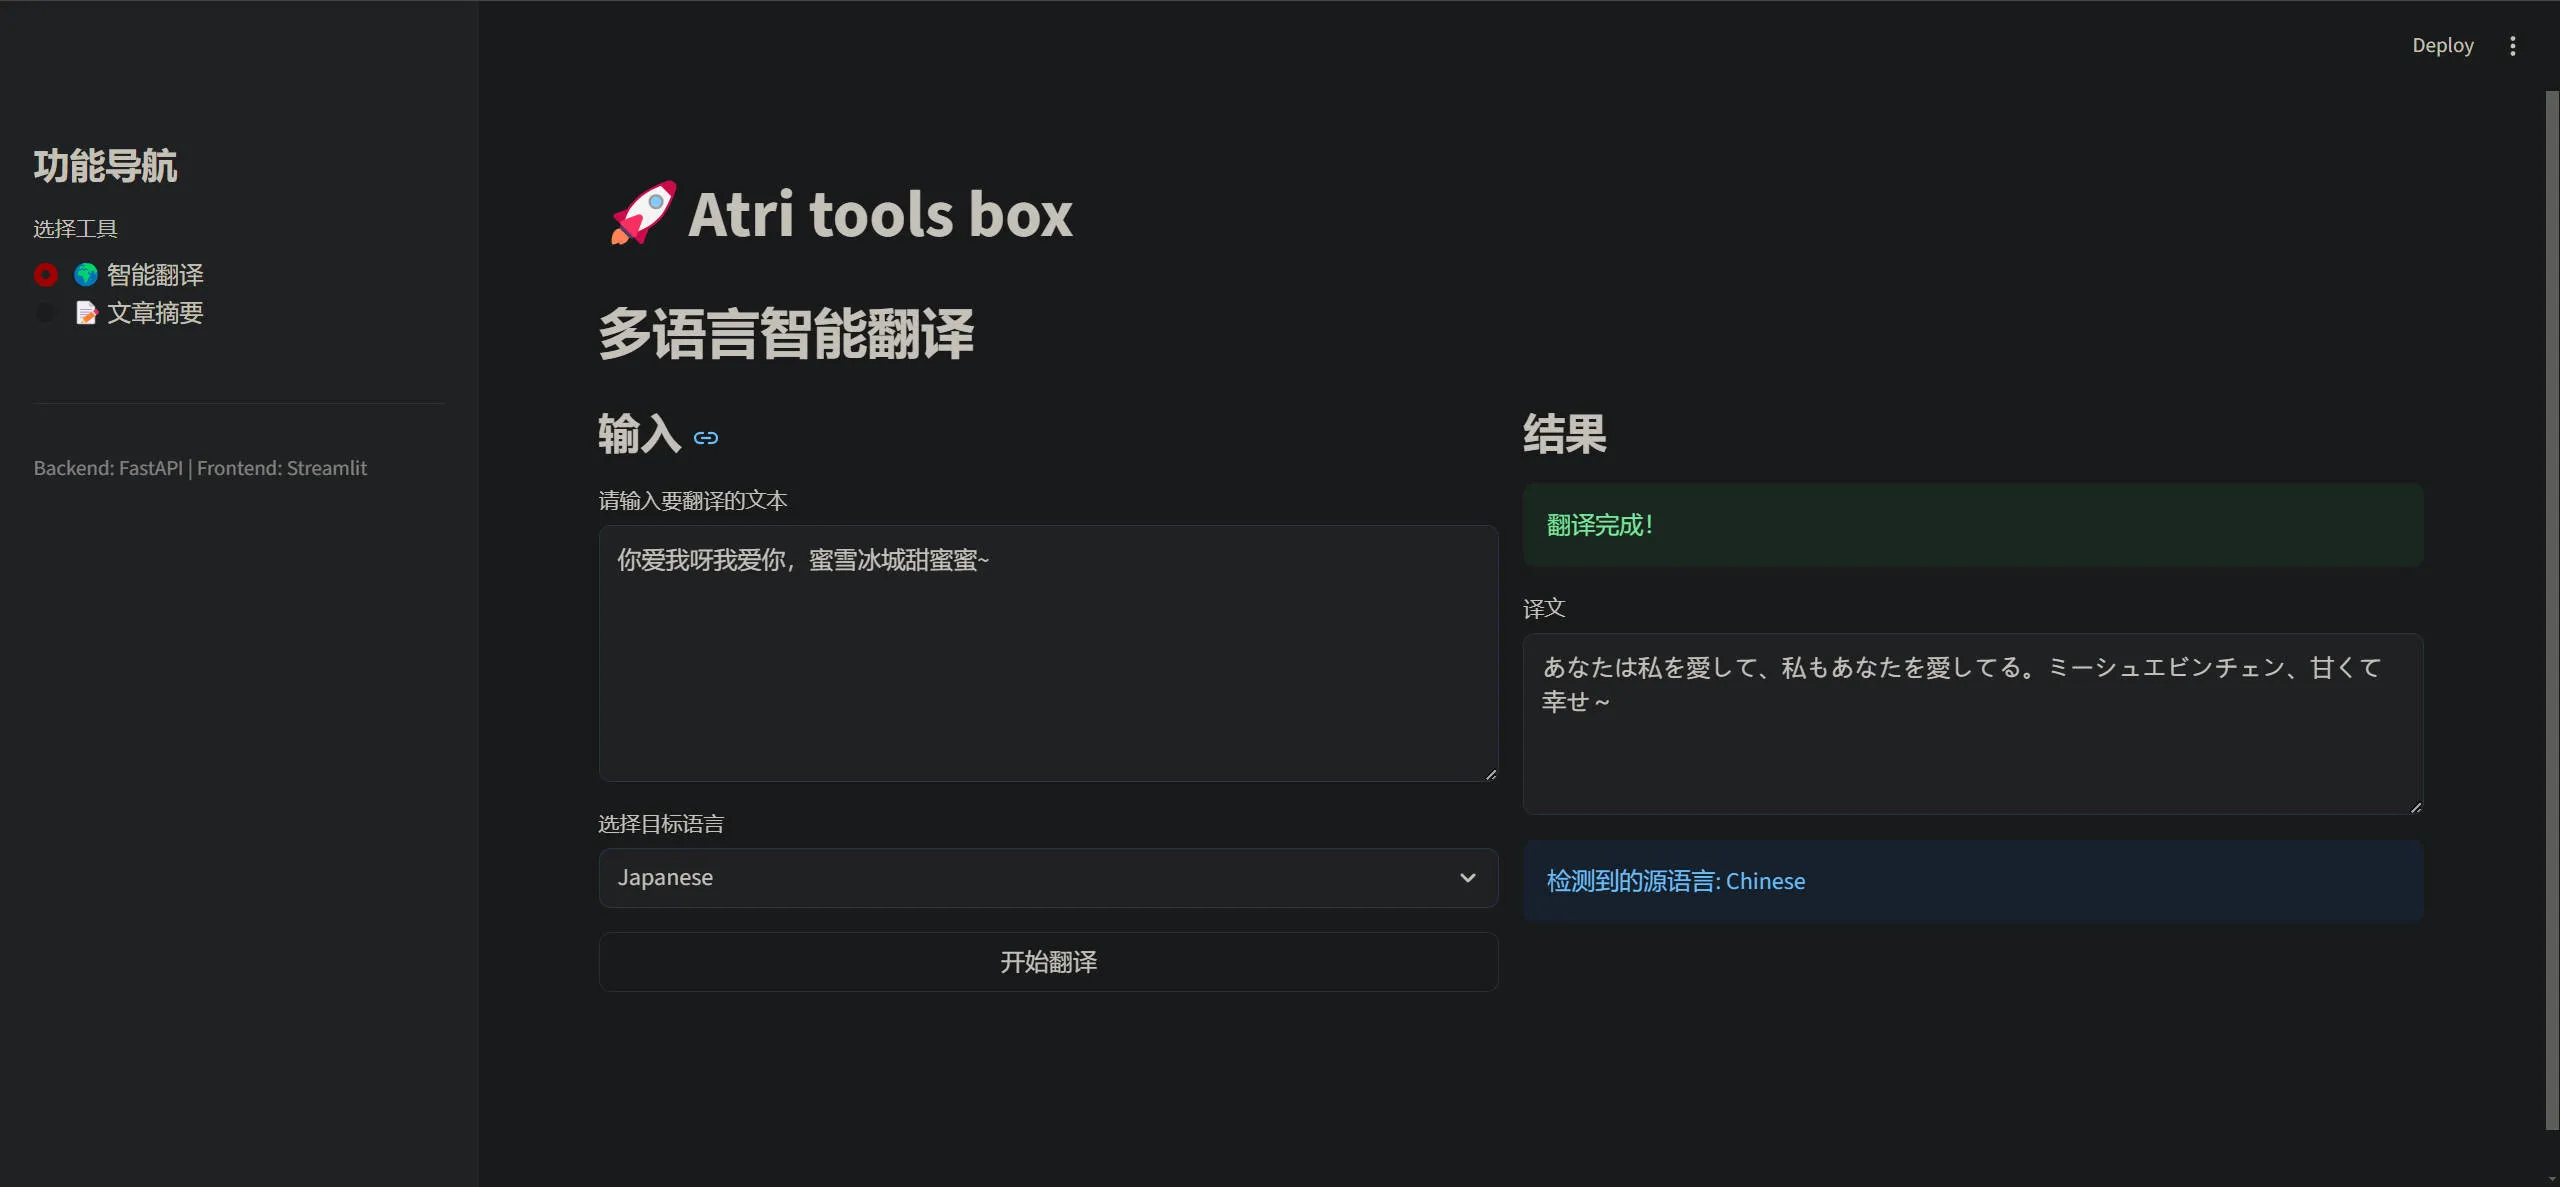Click the detected source language Chinese banner
Viewport: 2560px width, 1187px height.
point(1971,881)
